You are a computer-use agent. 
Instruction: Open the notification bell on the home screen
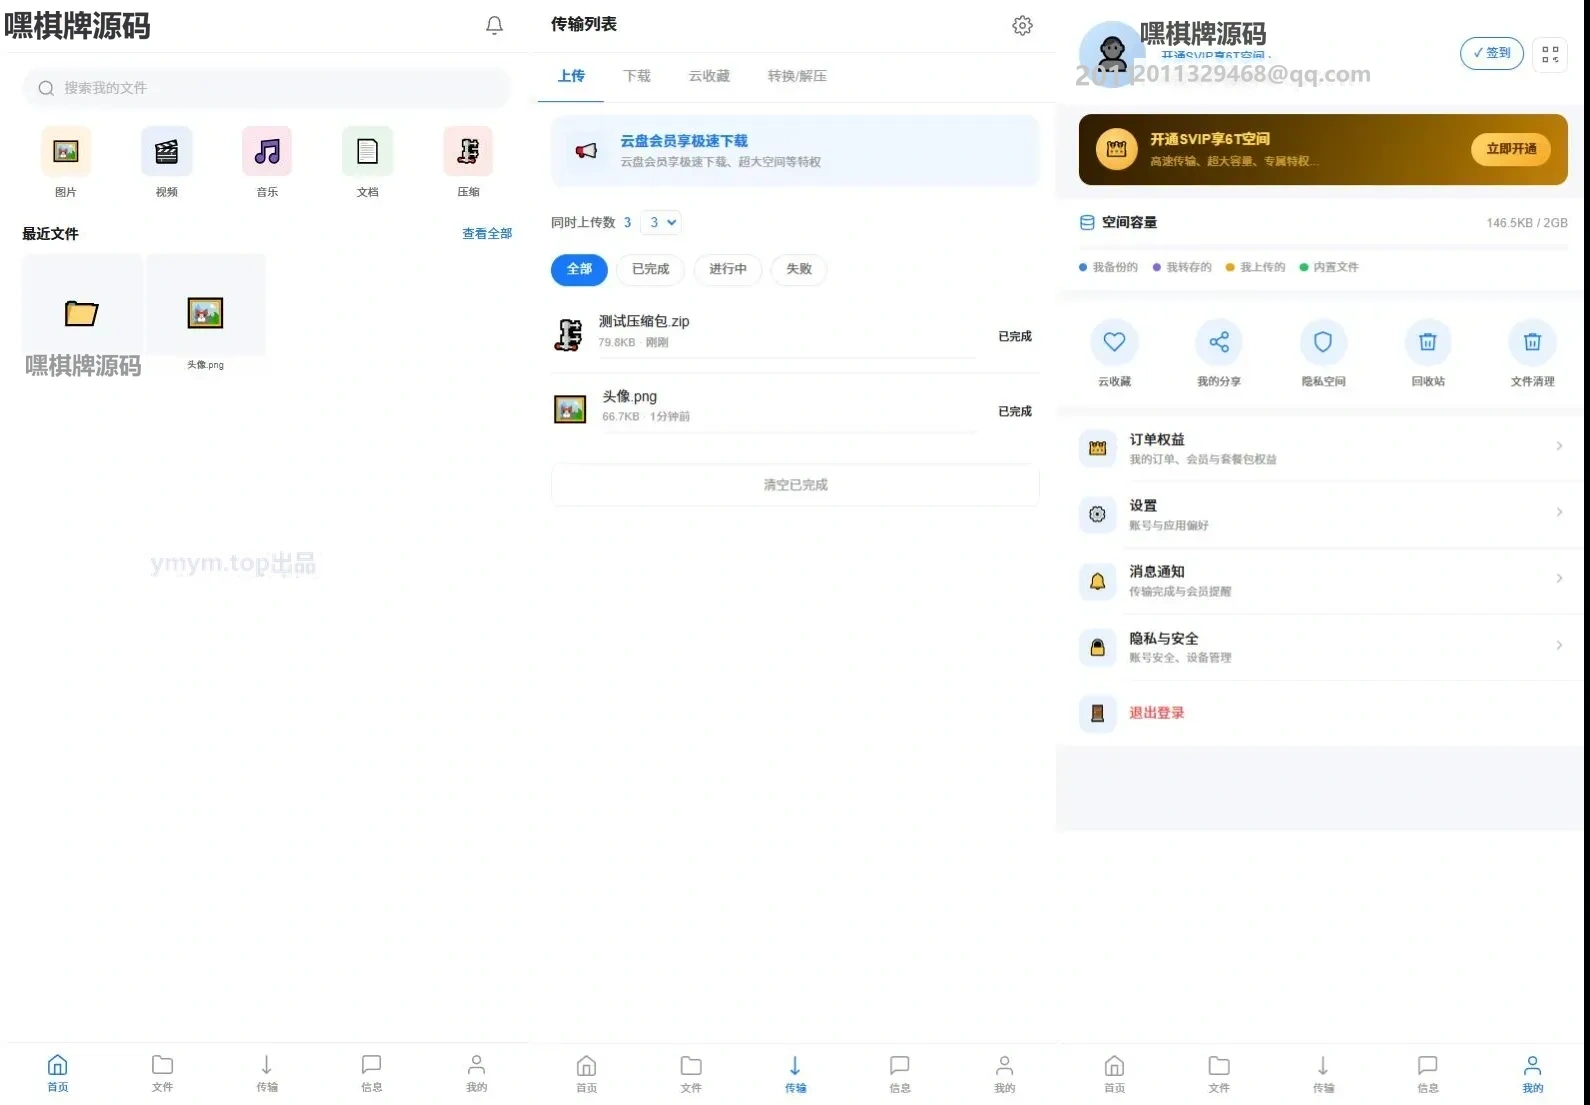pos(494,25)
